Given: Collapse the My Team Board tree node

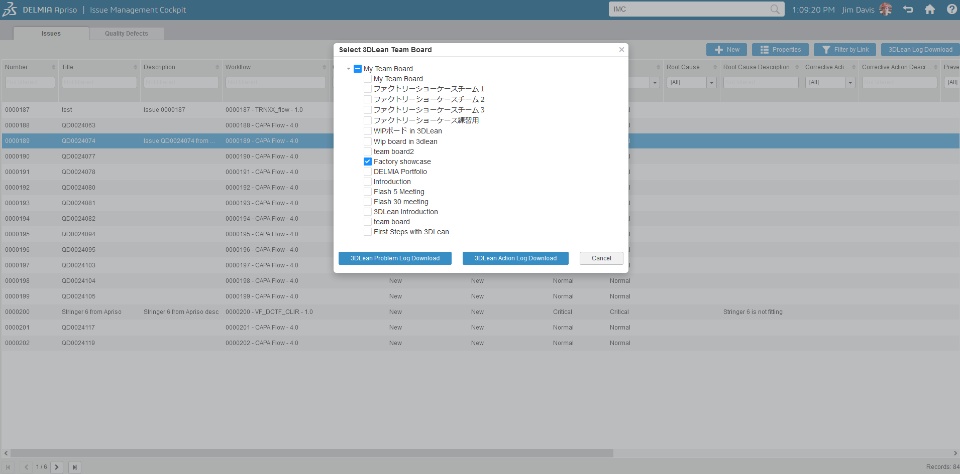Looking at the screenshot, I should click(x=348, y=69).
